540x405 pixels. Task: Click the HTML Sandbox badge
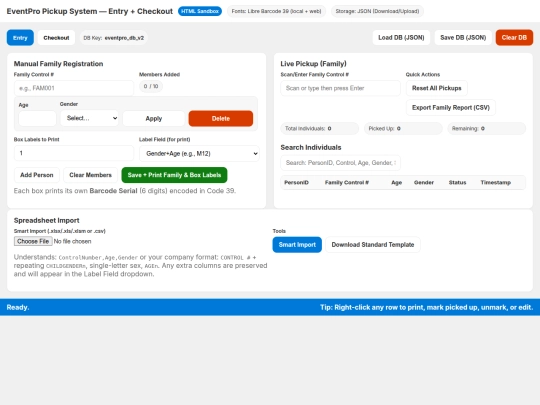tap(200, 11)
